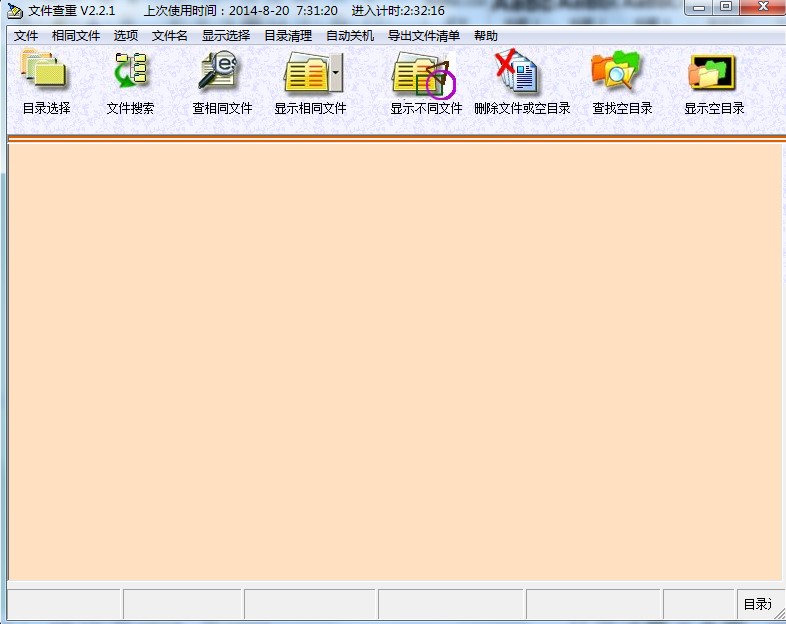Open the 自动关机 menu
This screenshot has height=624, width=786.
[x=350, y=36]
